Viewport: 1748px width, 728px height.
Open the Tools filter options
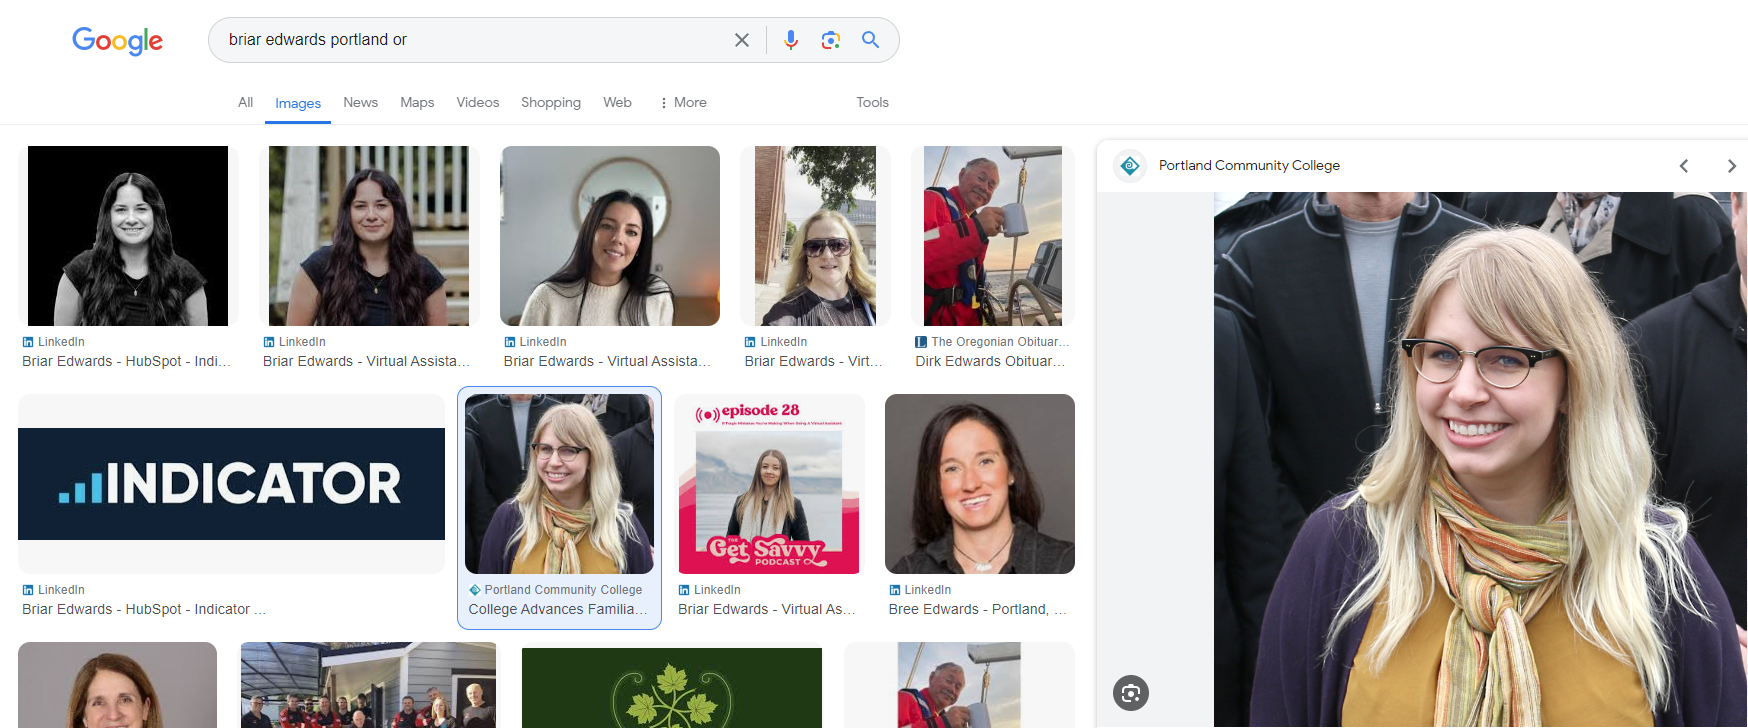[x=872, y=102]
